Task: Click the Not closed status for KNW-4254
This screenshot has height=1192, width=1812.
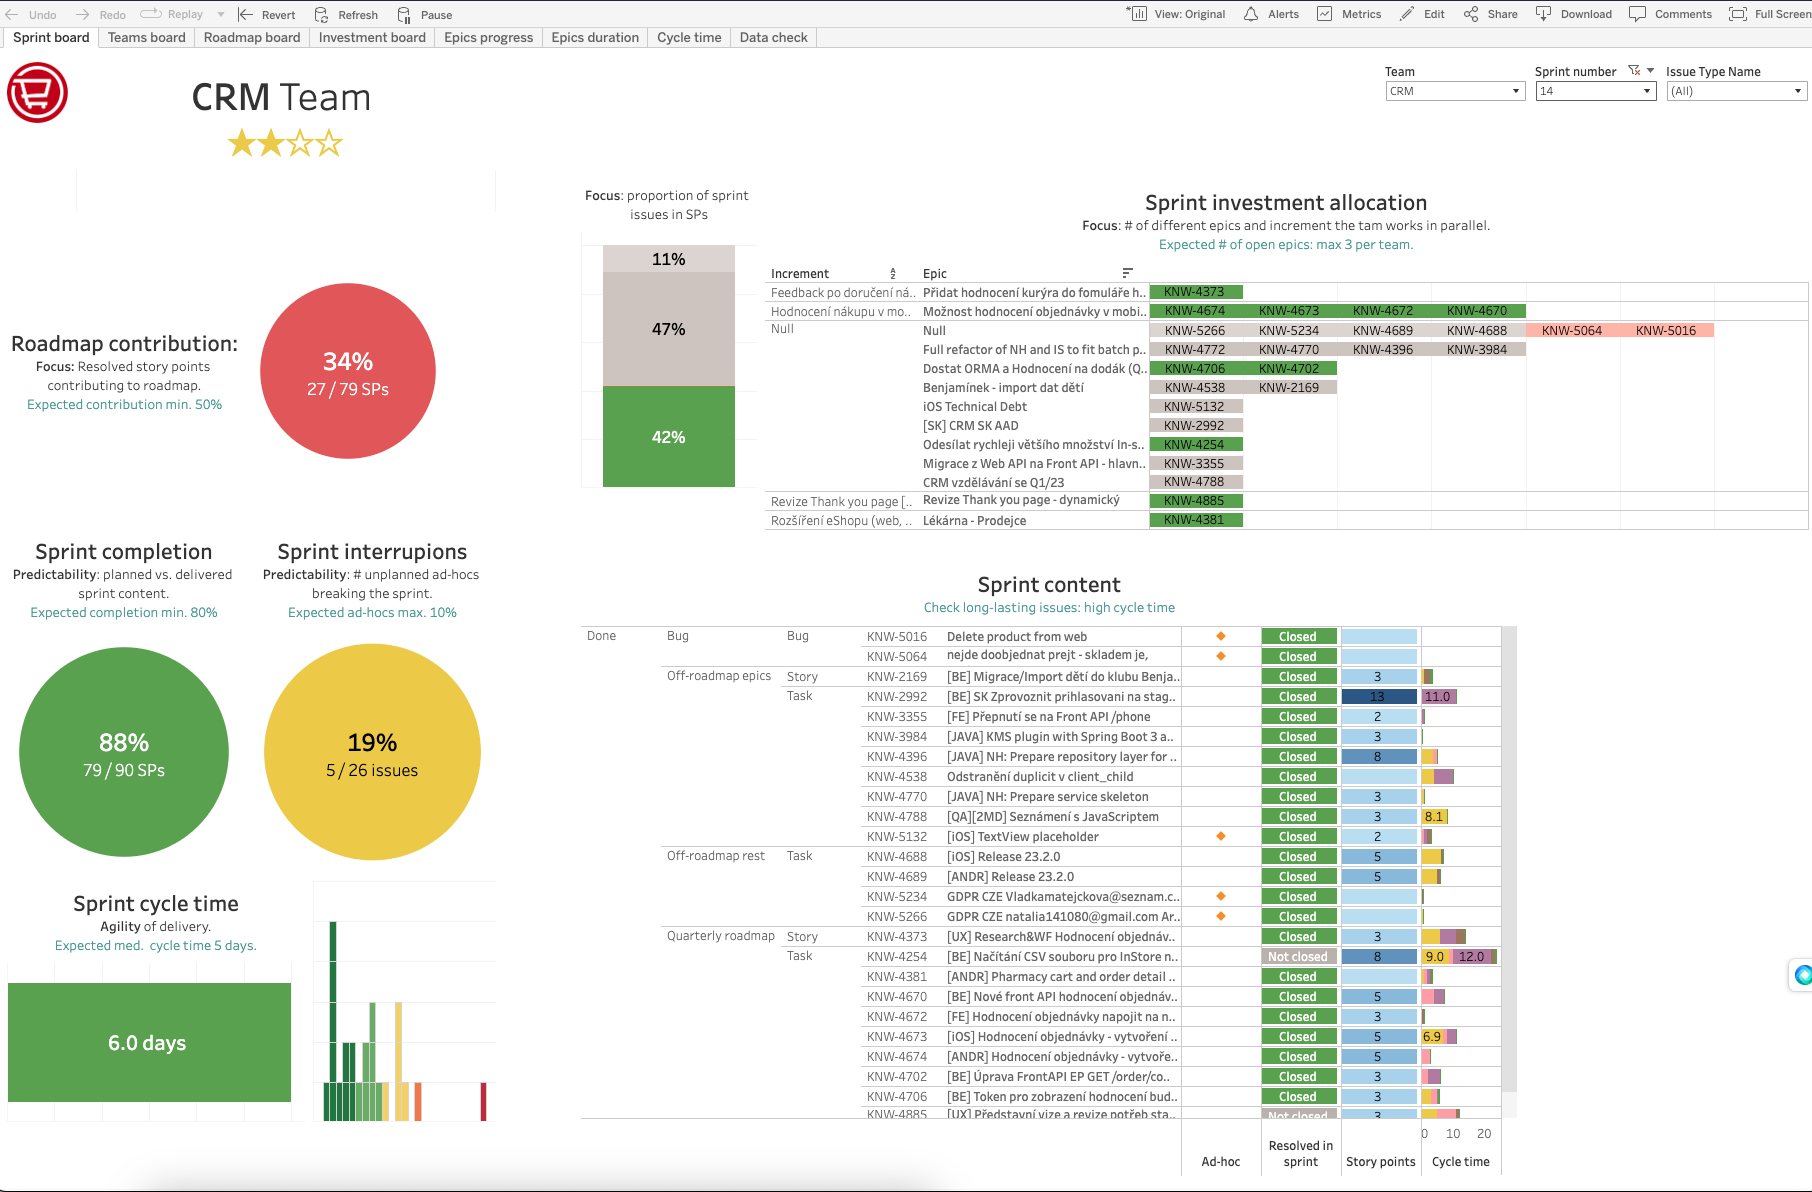Action: (x=1299, y=957)
